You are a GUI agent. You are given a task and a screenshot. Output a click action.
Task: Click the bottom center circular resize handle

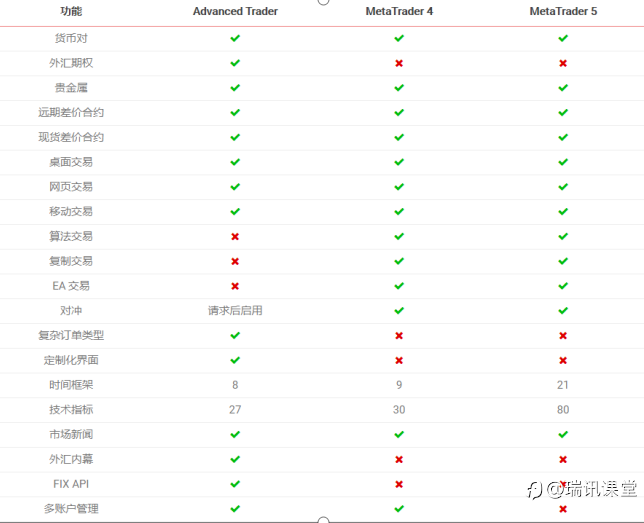(324, 520)
